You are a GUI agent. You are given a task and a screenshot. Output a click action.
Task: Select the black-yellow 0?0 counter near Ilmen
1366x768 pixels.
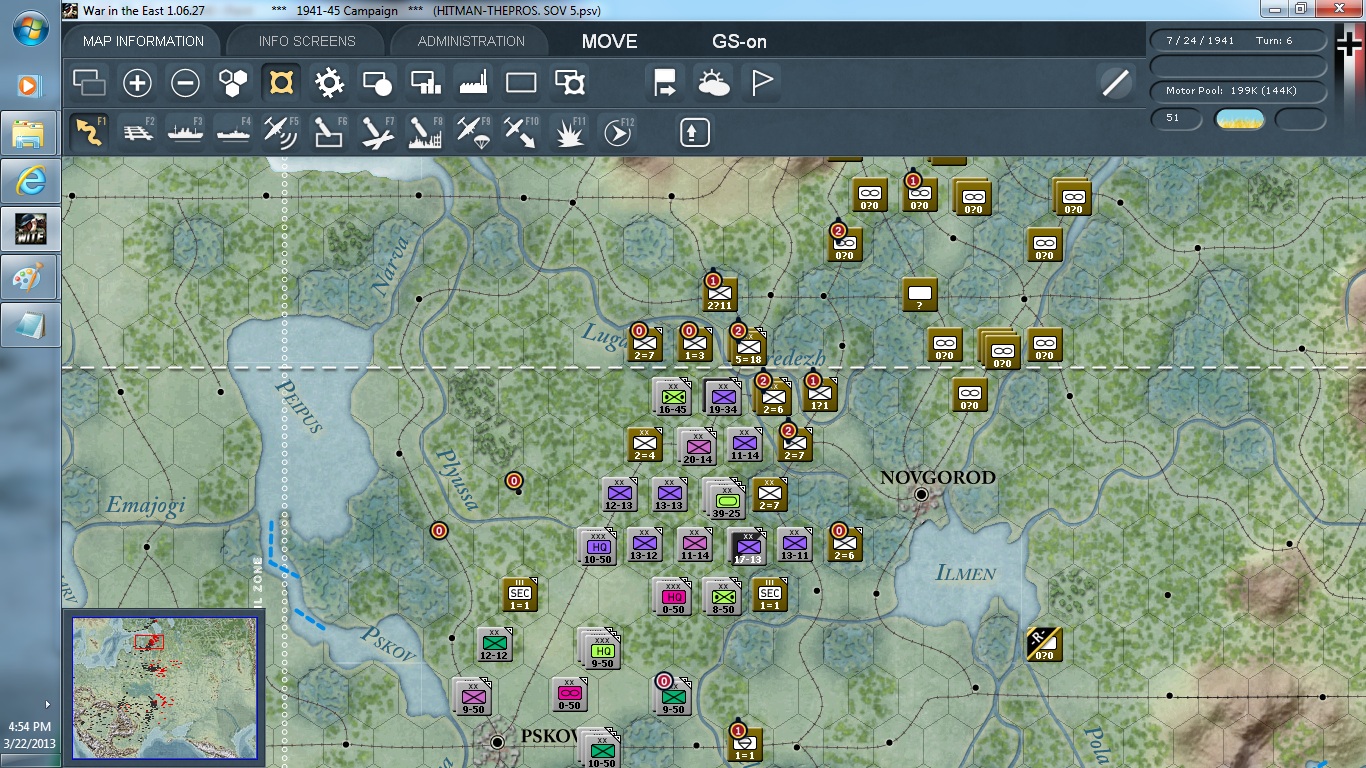[x=1043, y=645]
